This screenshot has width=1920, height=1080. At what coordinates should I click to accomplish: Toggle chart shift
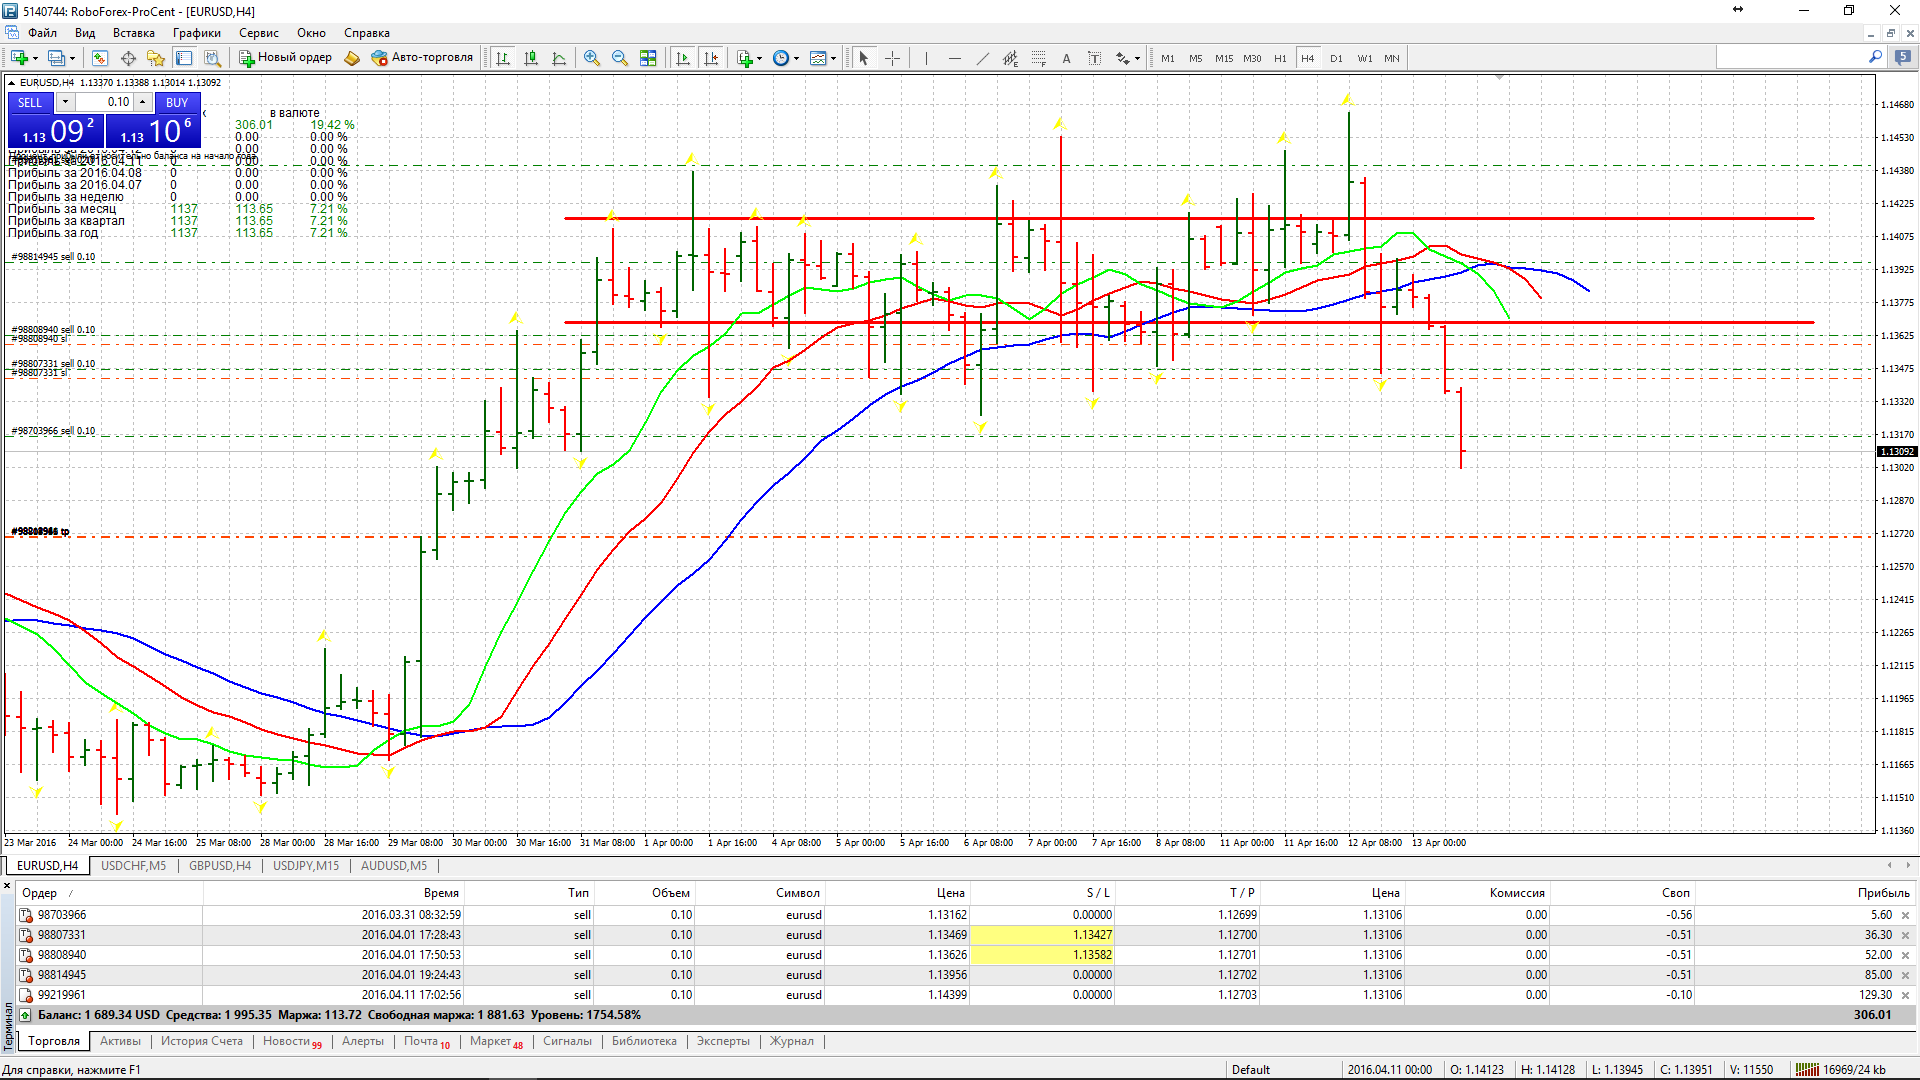click(x=711, y=58)
